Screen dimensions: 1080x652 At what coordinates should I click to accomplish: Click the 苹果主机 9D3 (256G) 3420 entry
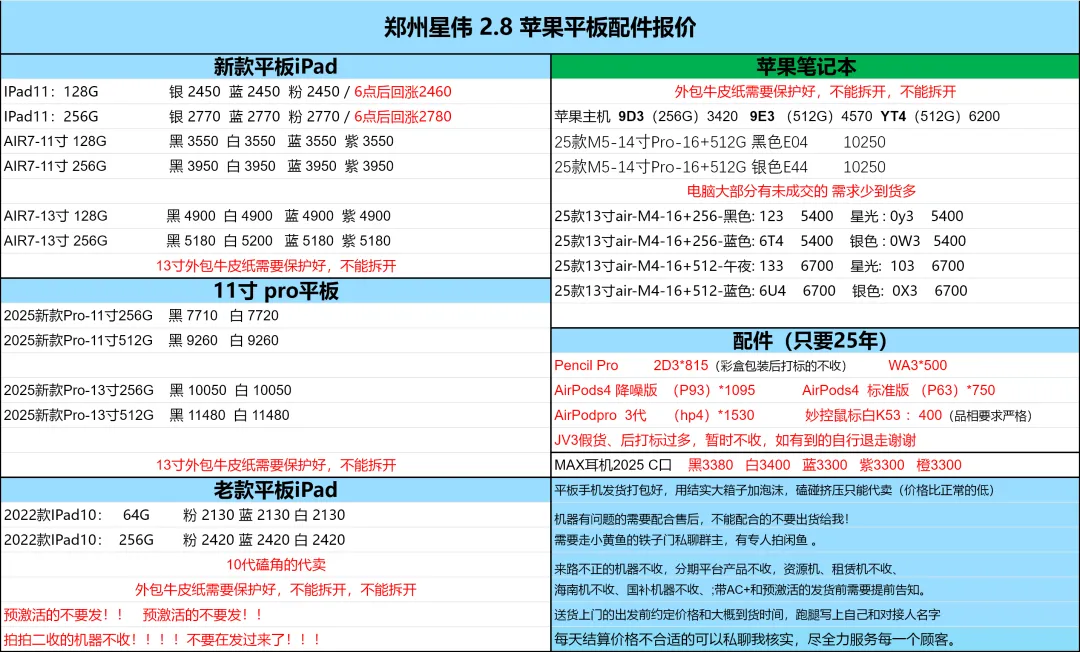click(x=645, y=116)
